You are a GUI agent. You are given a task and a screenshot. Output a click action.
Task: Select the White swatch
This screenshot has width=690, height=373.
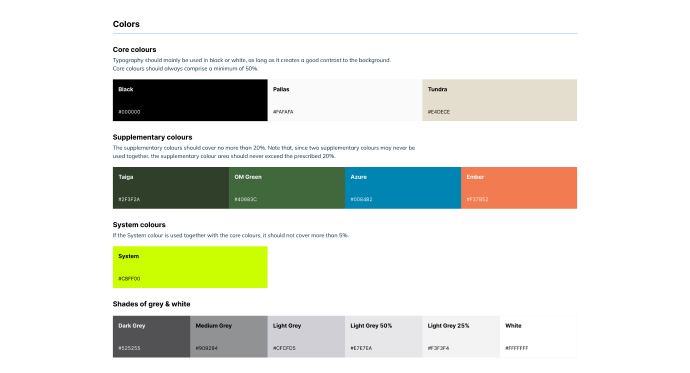538,336
